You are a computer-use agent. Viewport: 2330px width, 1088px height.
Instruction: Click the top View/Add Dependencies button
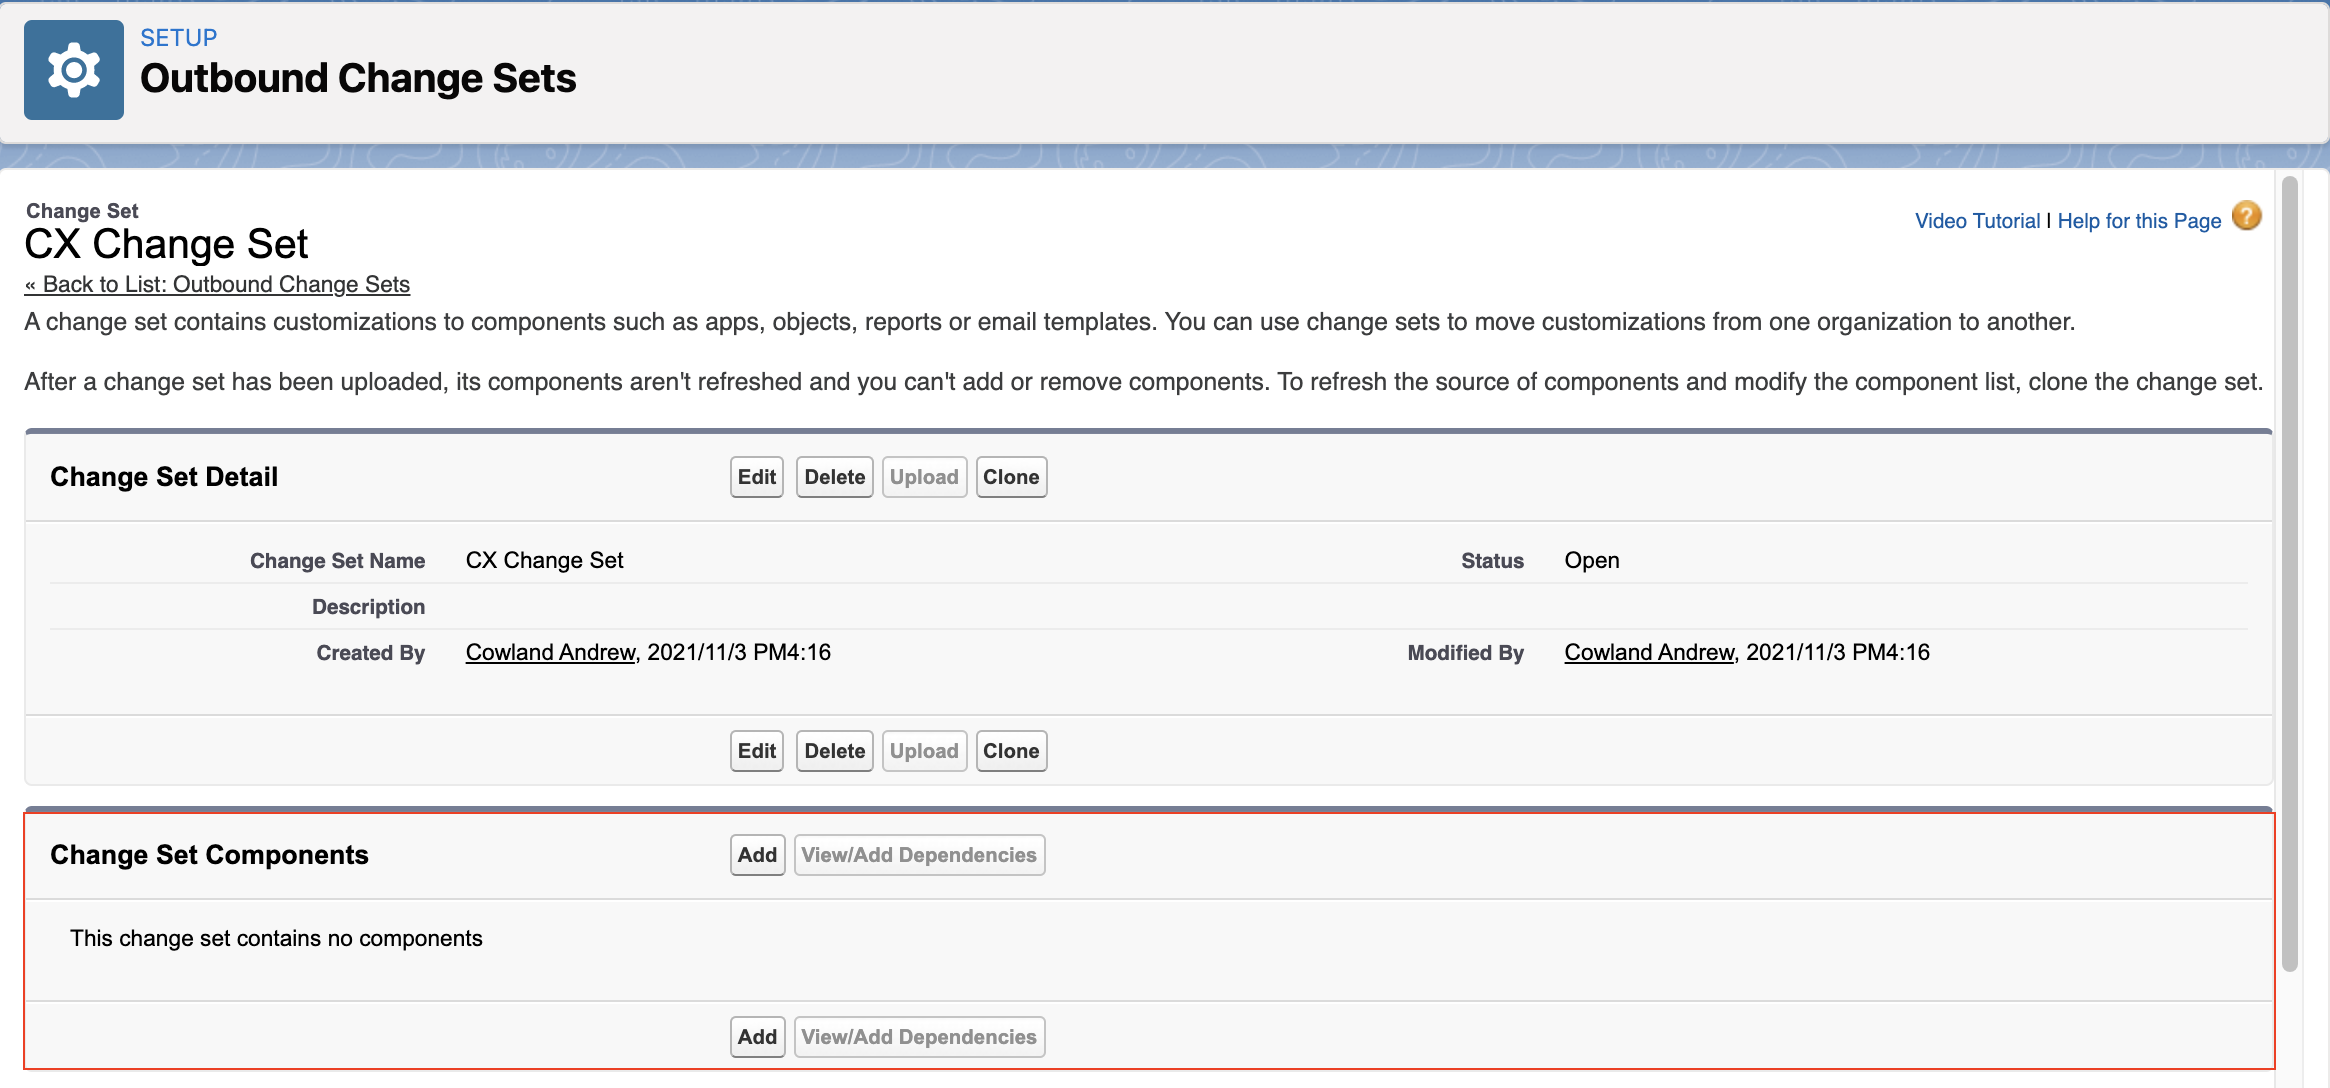[x=919, y=855]
